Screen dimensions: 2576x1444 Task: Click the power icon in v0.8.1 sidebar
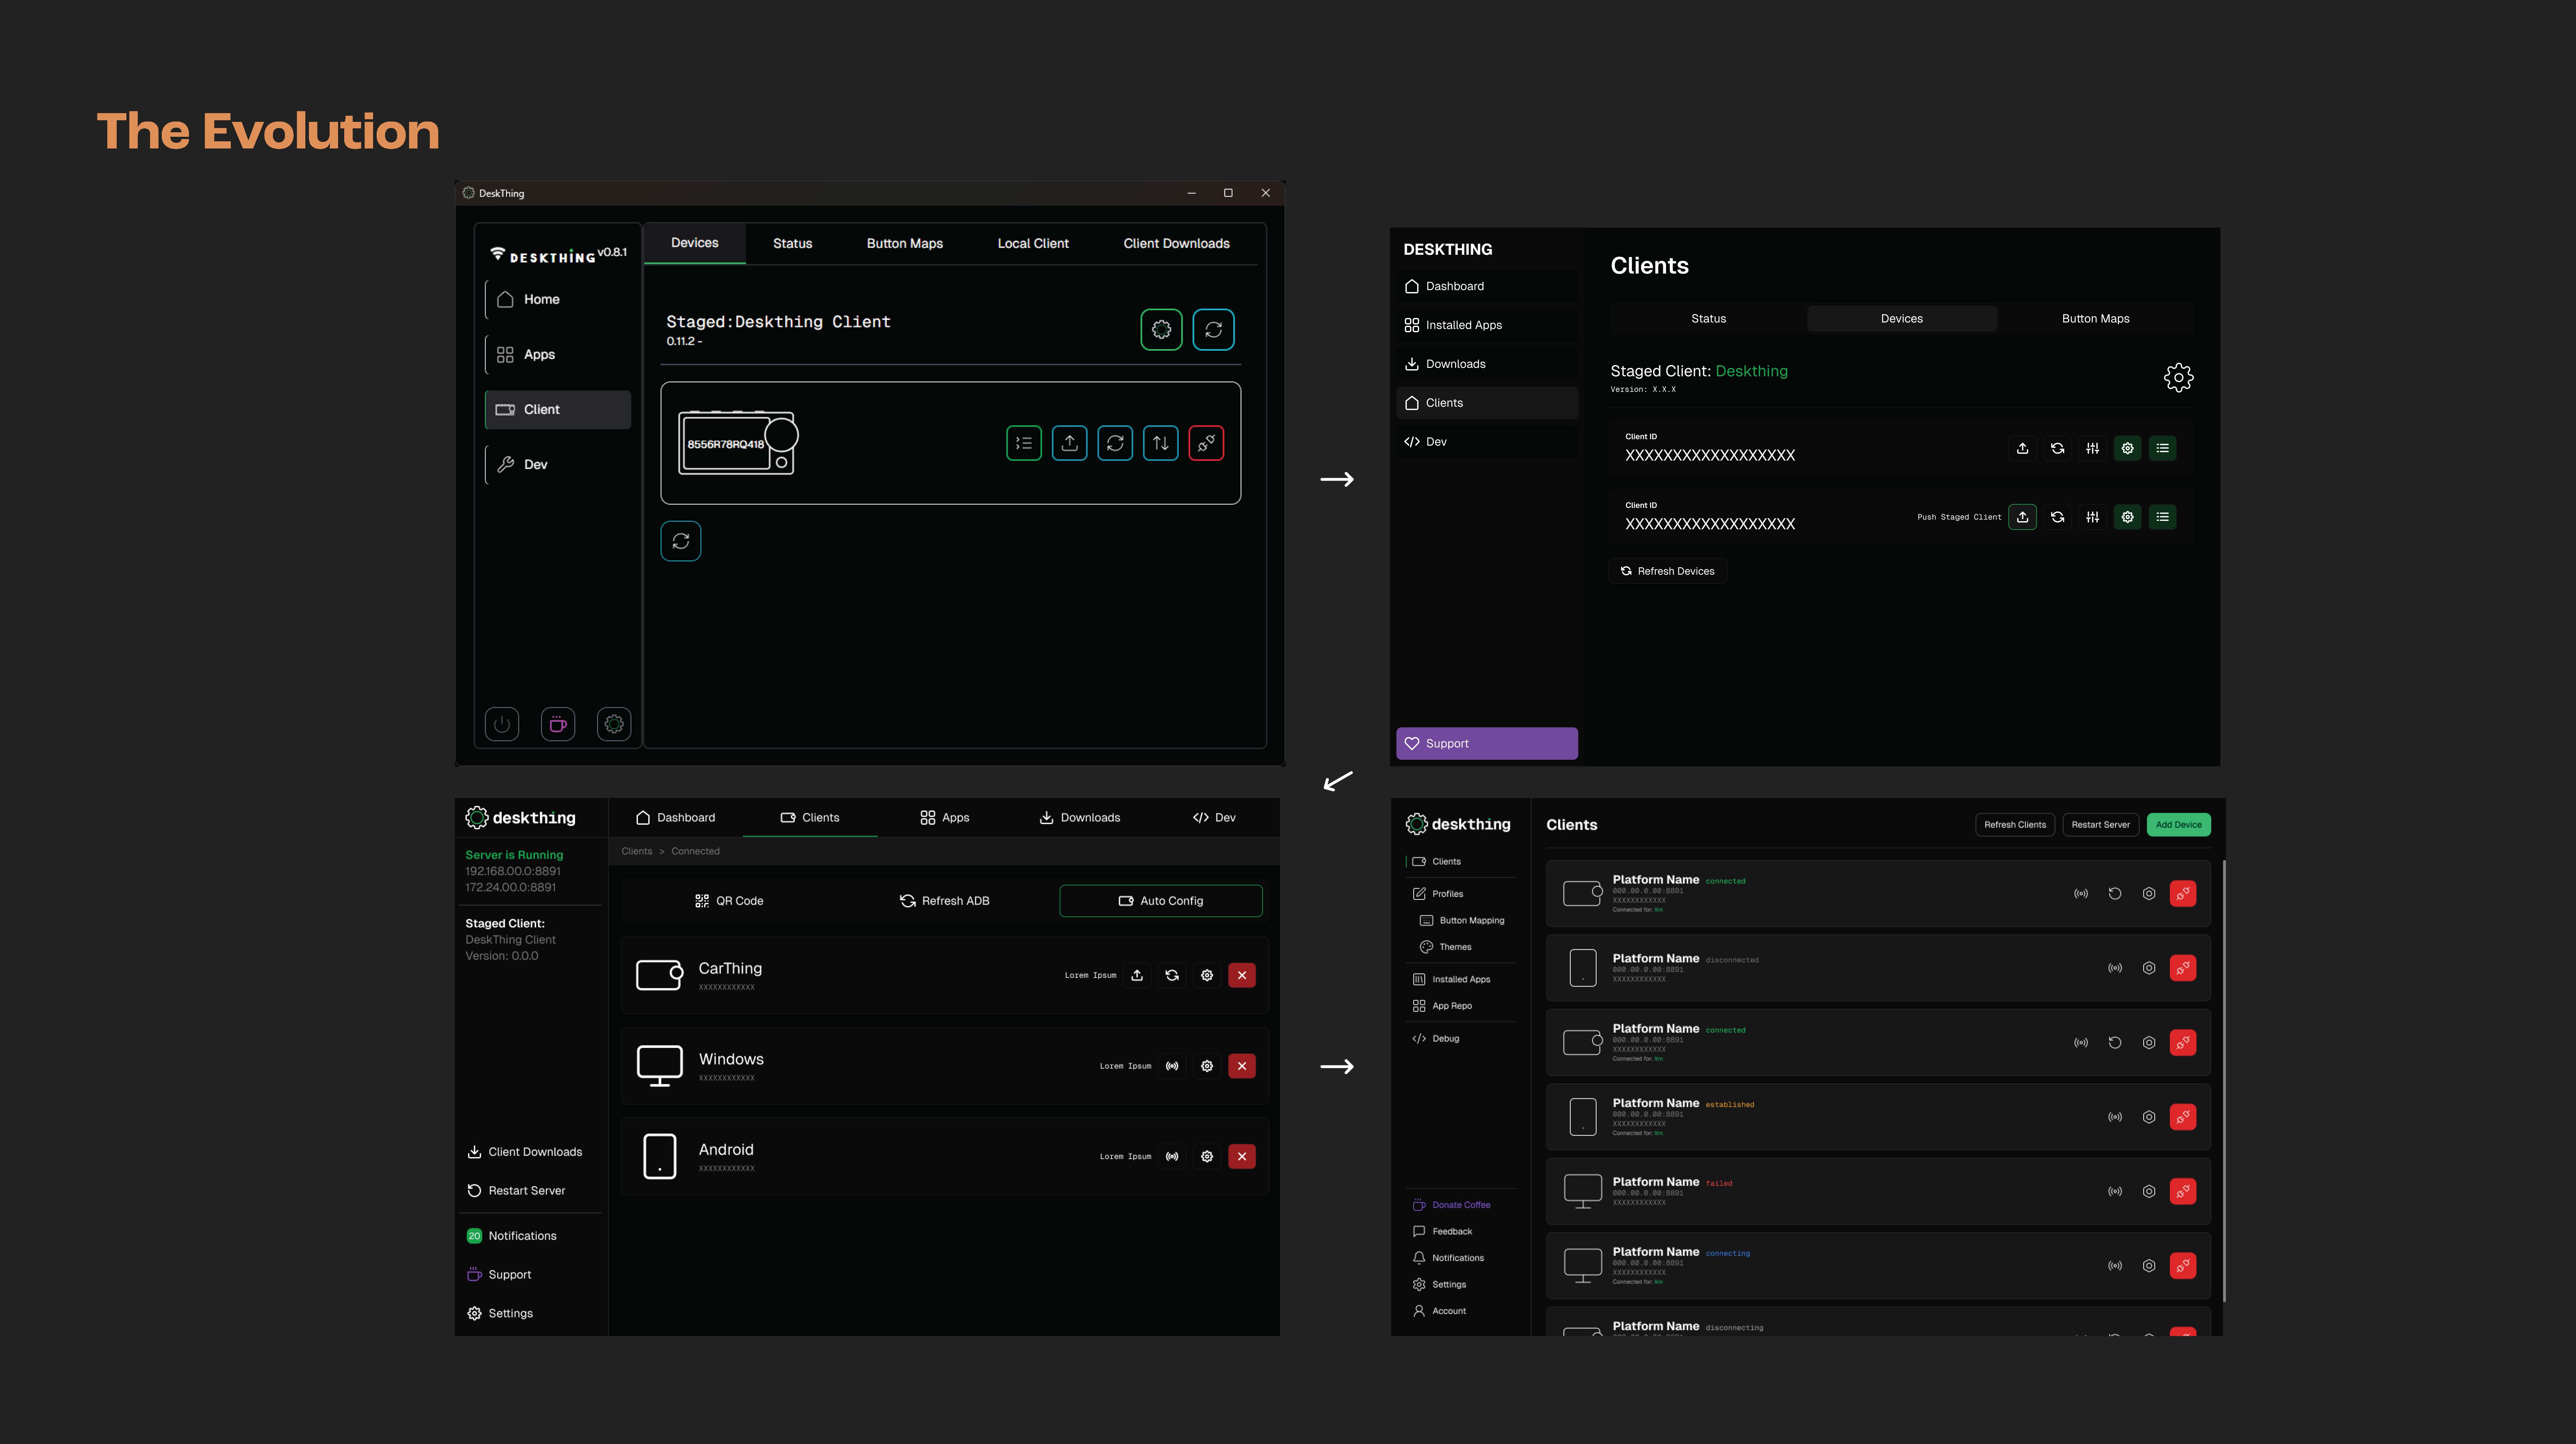coord(502,724)
